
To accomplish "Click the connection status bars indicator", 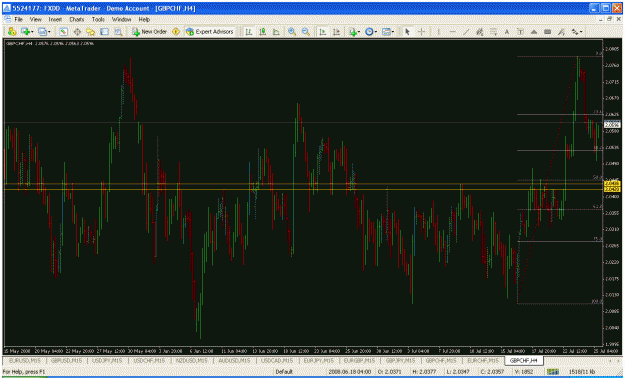I will (552, 372).
